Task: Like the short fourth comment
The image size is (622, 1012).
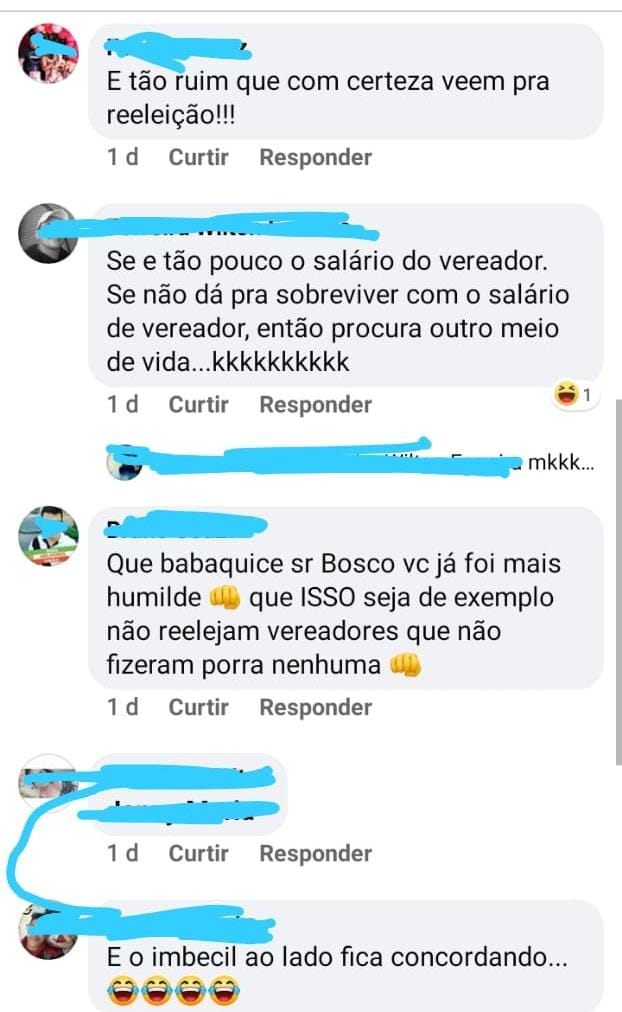Action: click(198, 853)
